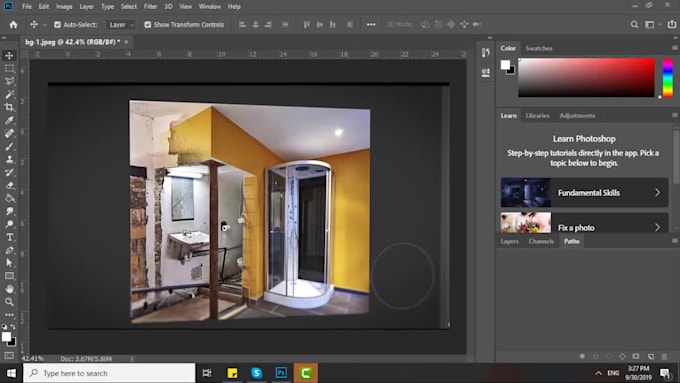Select the Magic Wand tool
The image size is (680, 383).
(x=9, y=94)
